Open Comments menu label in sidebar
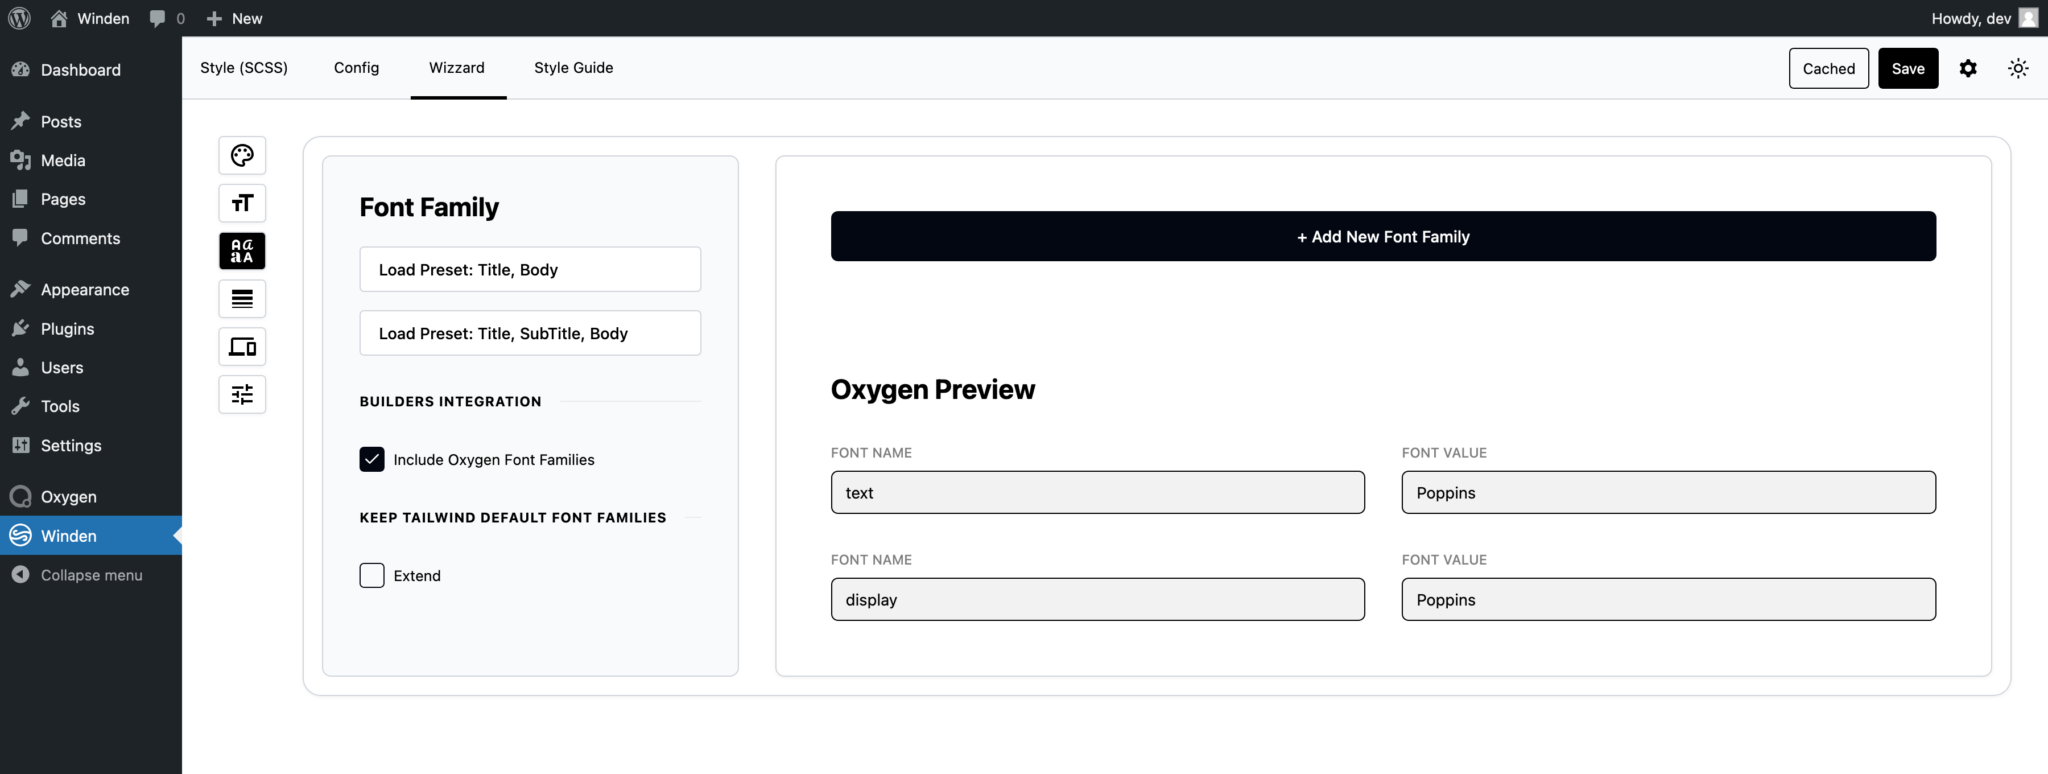The height and width of the screenshot is (774, 2048). pyautogui.click(x=80, y=238)
